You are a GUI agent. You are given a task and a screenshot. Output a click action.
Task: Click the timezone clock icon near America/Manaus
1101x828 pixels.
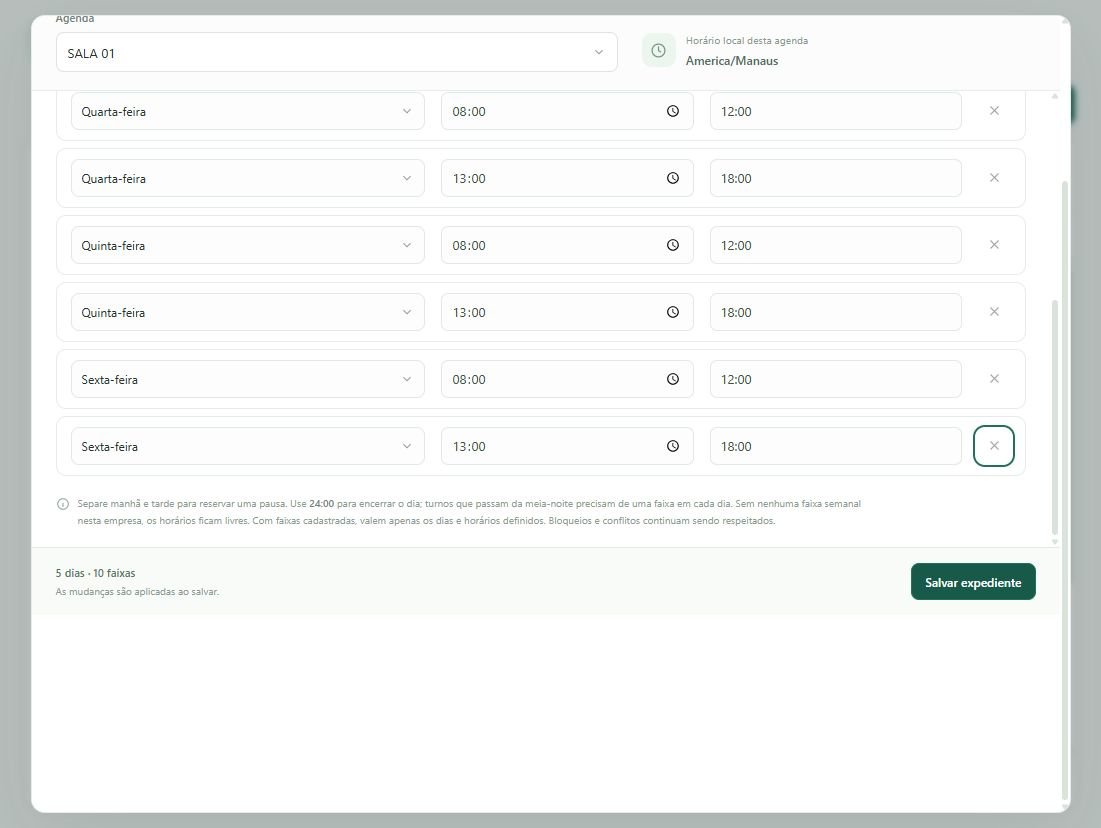click(x=659, y=51)
